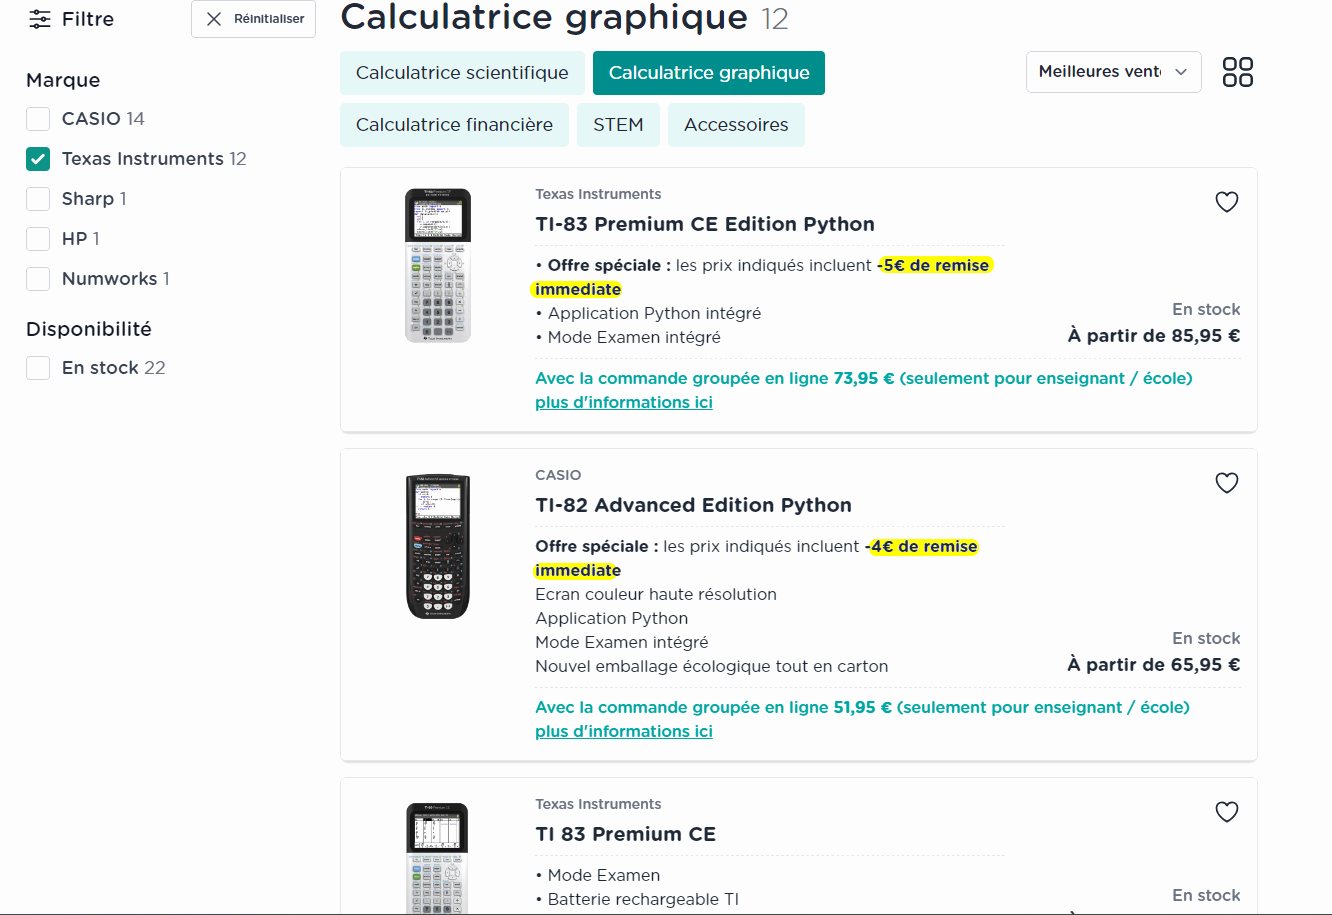Viewport: 1332px width, 915px height.
Task: Click the highlighted '-4€ de remise' text
Action: [x=924, y=546]
